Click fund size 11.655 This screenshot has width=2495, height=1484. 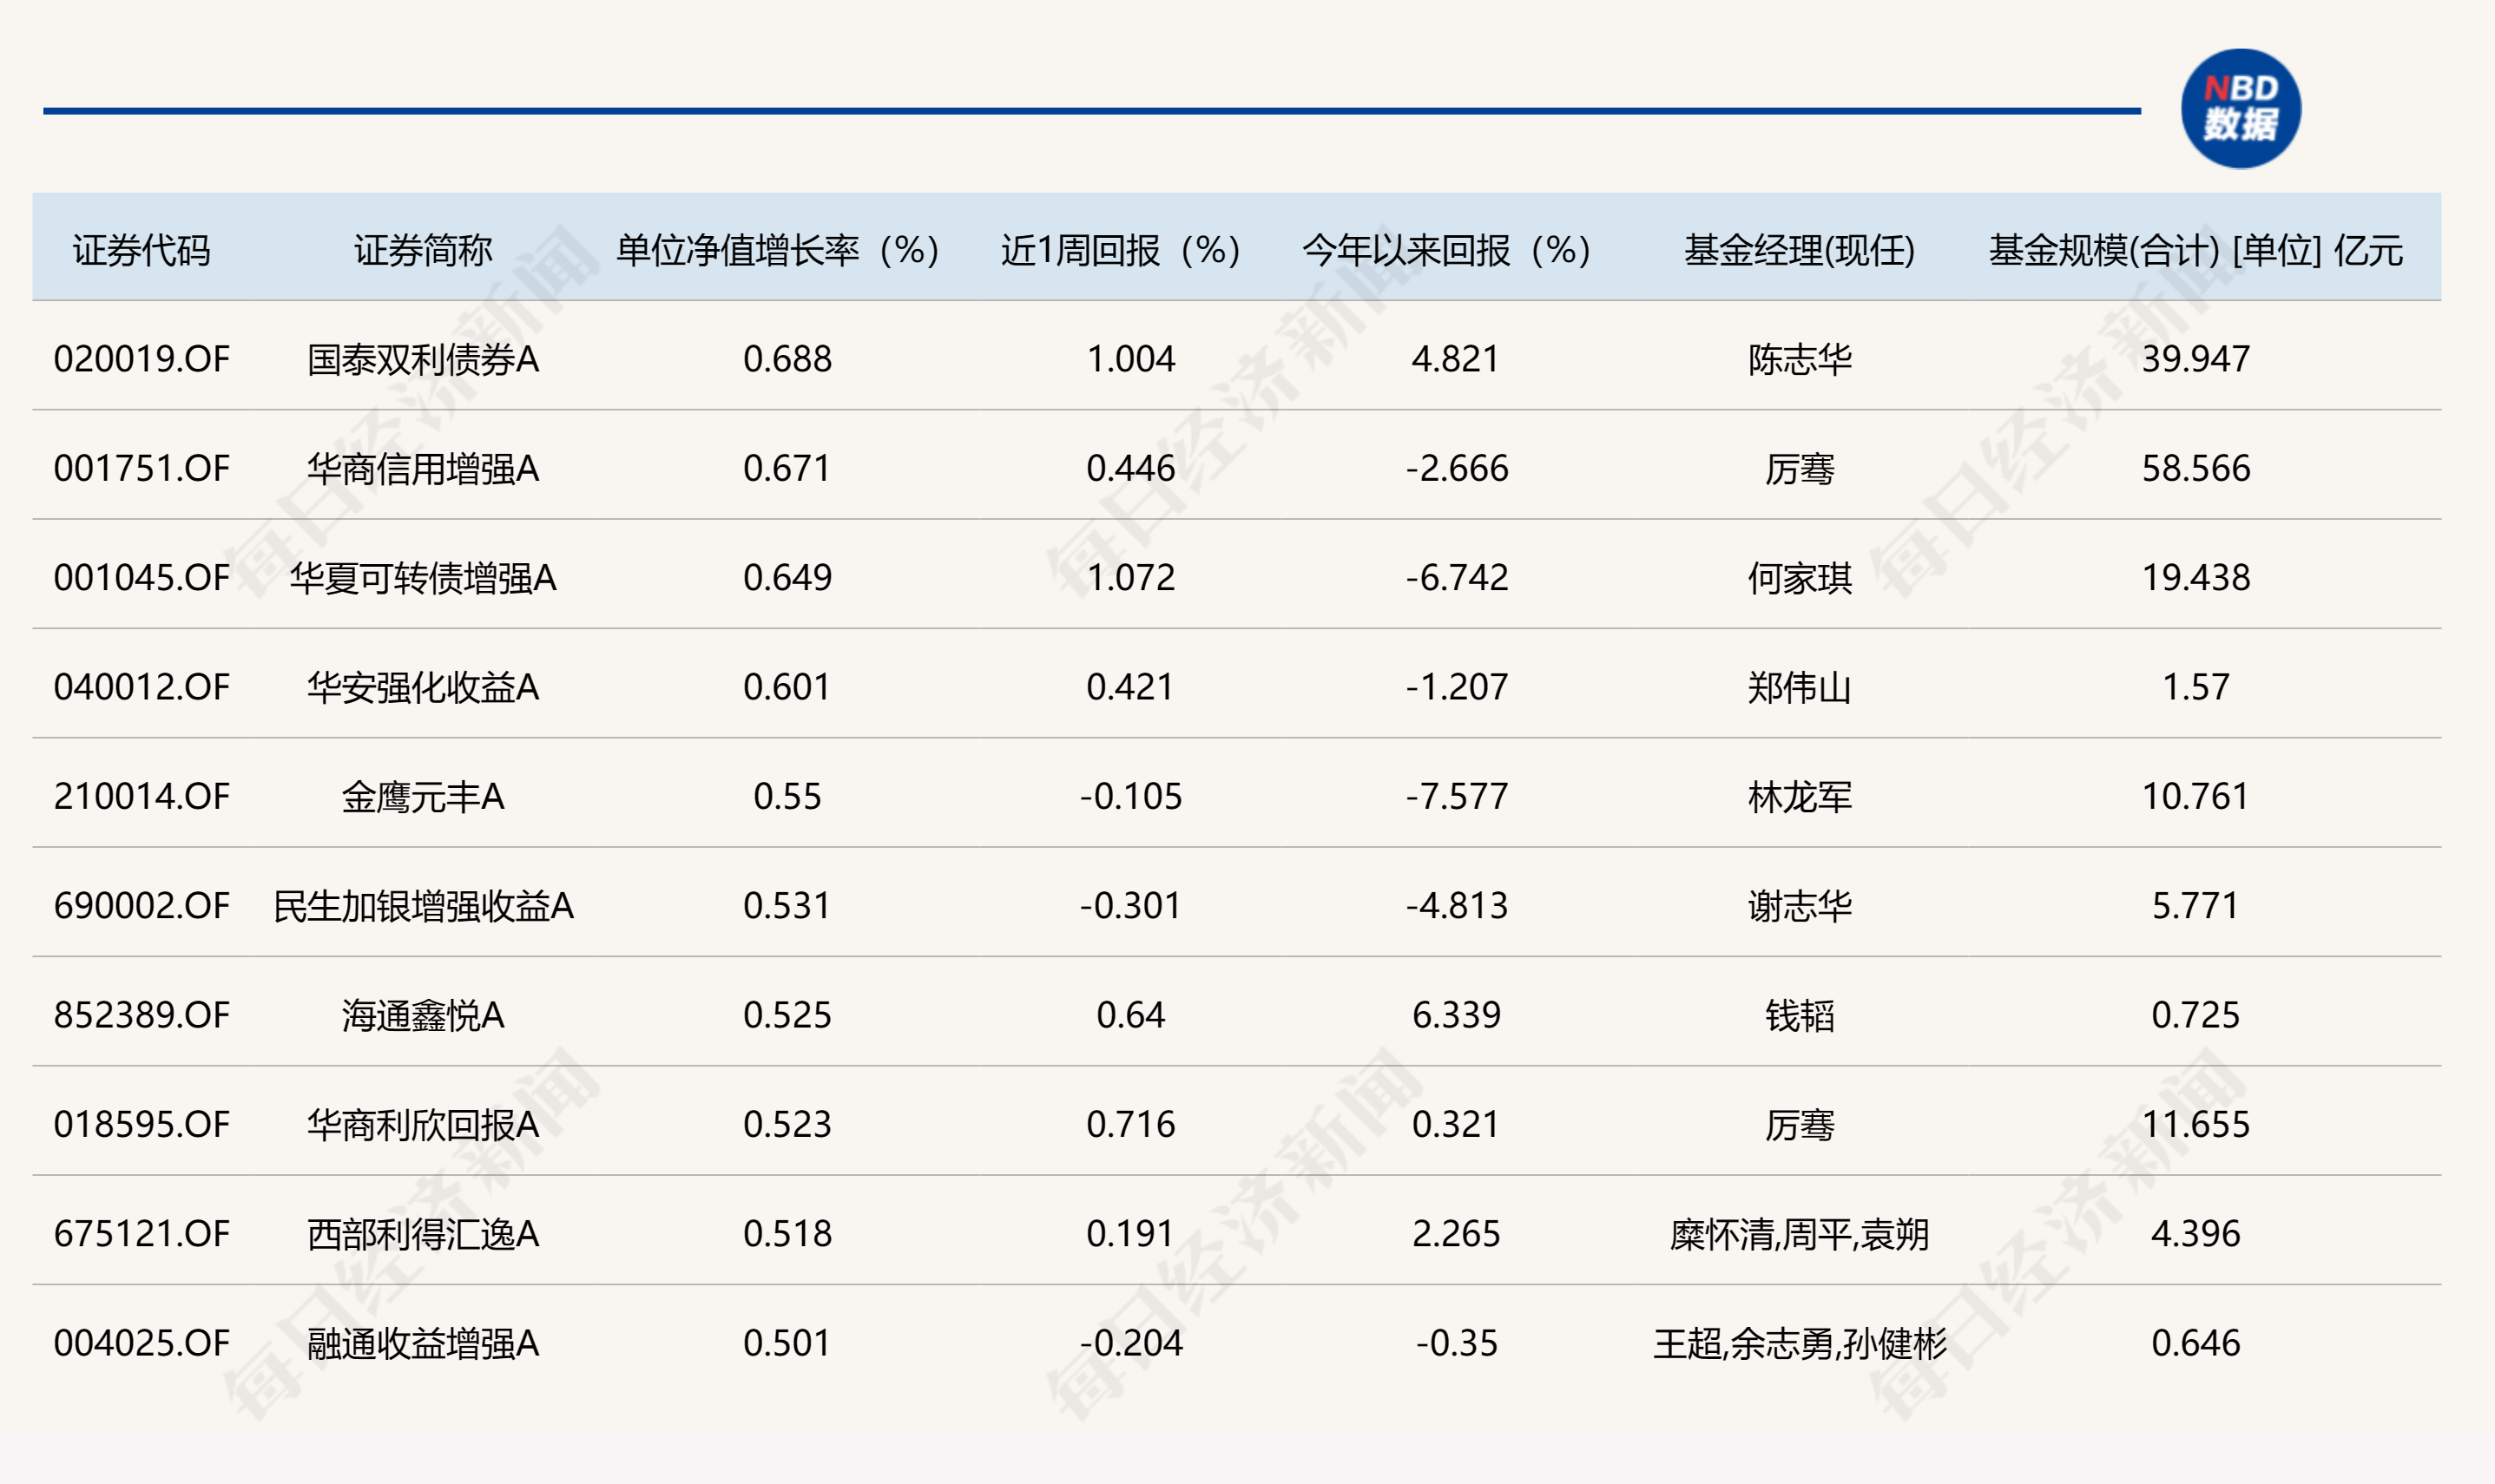[x=2196, y=1124]
